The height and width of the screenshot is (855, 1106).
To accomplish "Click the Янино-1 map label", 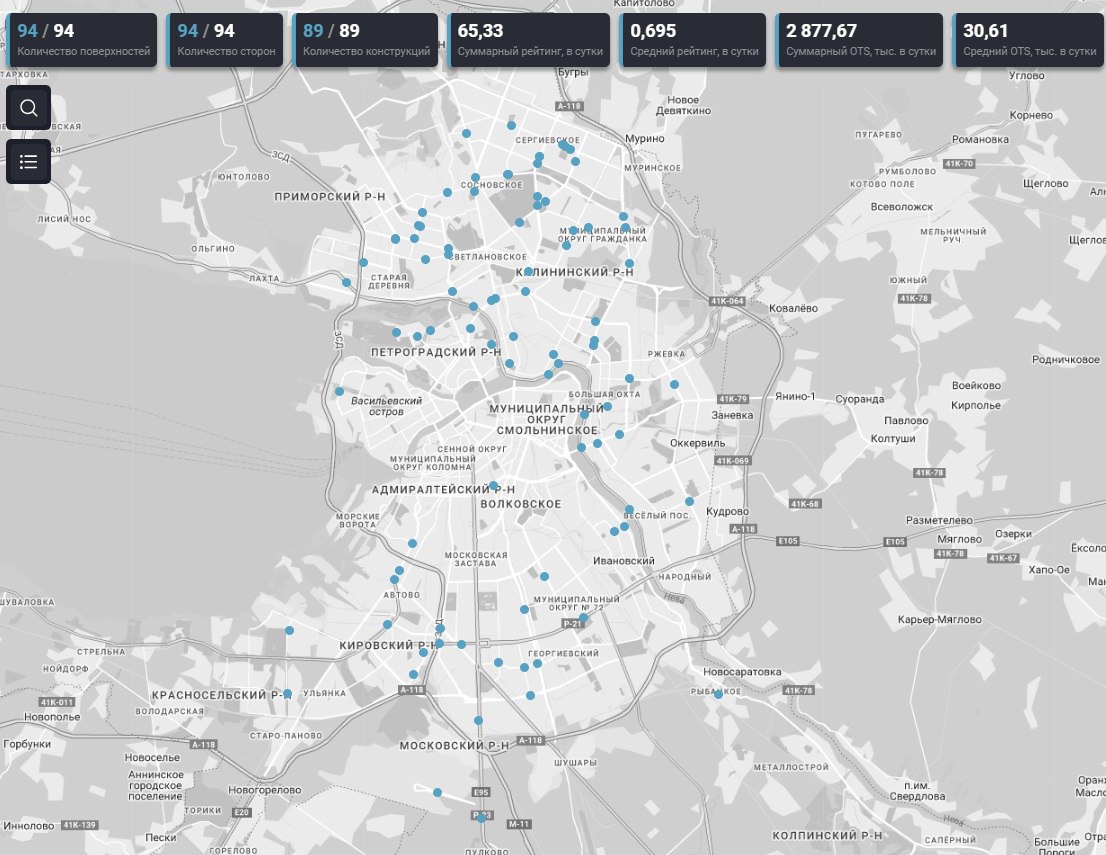I will (795, 396).
